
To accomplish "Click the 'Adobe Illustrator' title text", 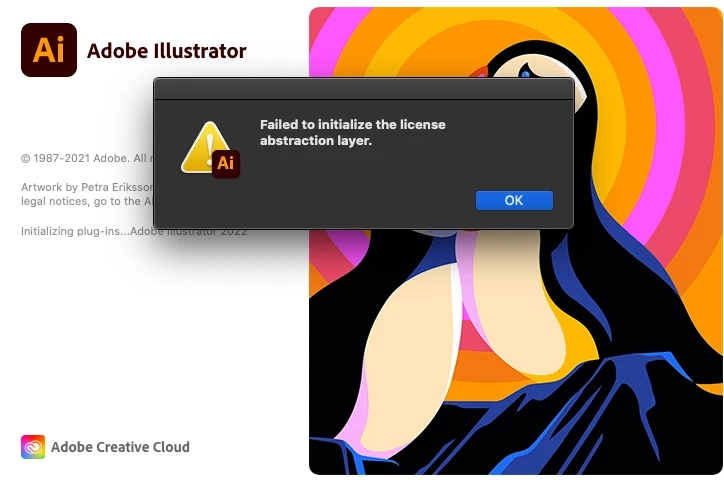I will (x=167, y=51).
